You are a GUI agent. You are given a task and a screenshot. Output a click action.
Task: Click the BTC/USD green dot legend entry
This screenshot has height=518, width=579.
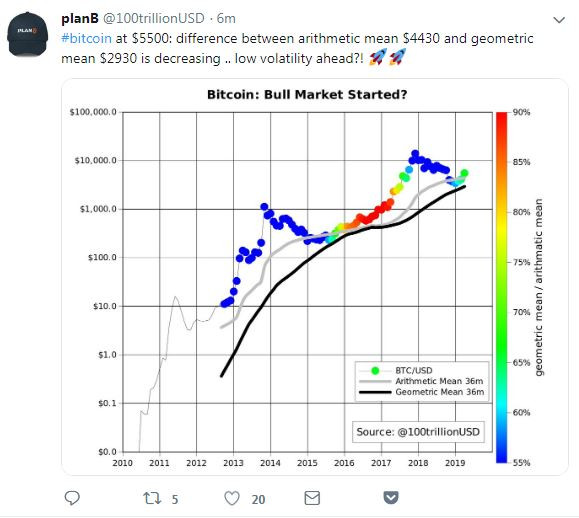[x=395, y=370]
